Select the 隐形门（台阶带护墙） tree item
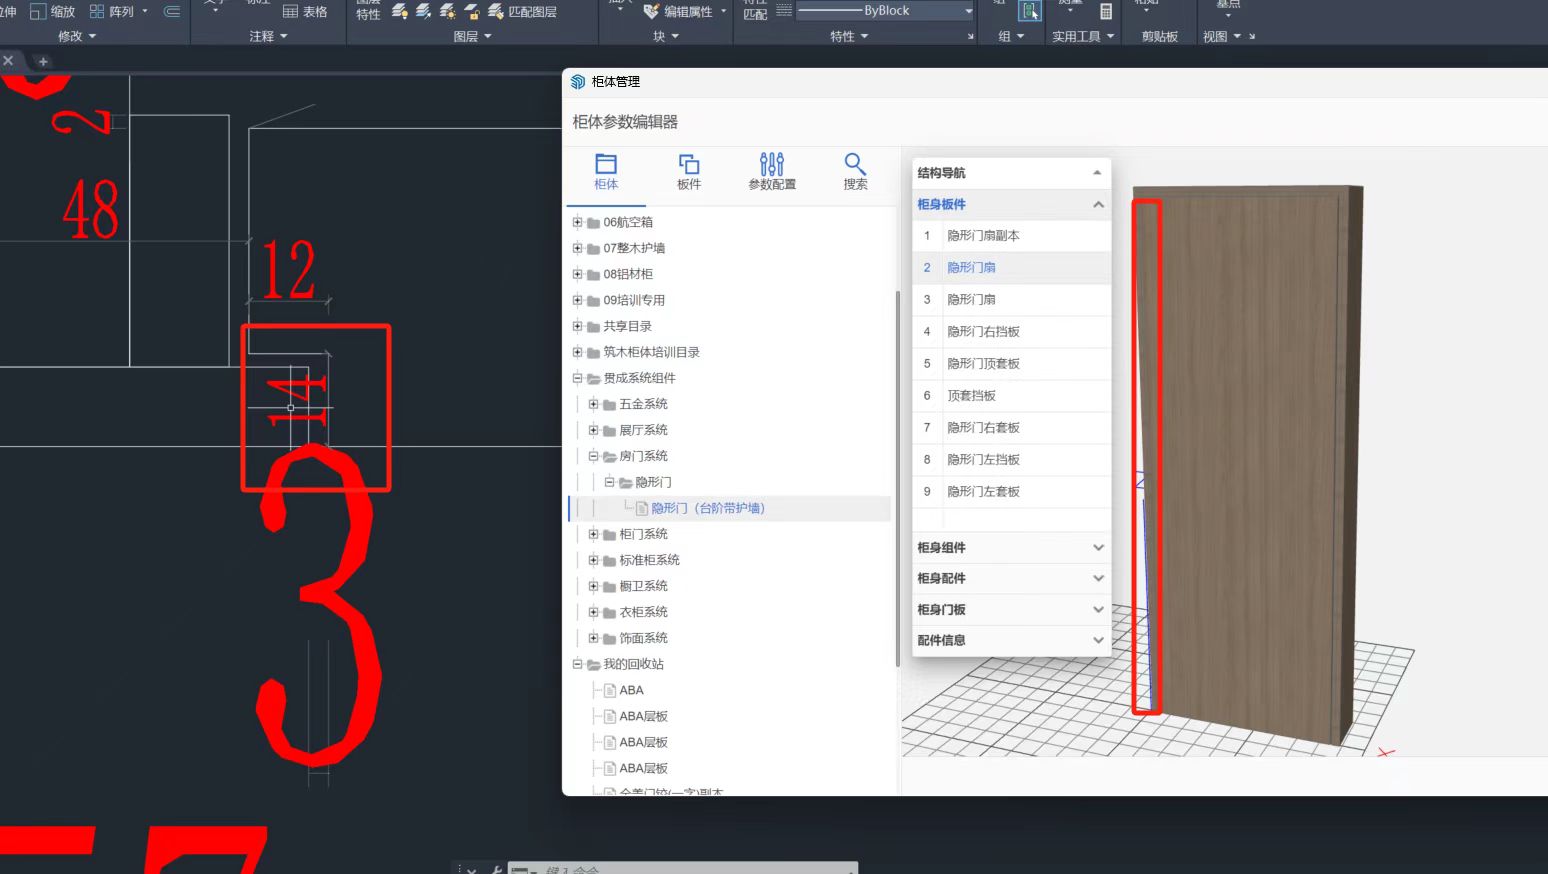The width and height of the screenshot is (1548, 874). (x=707, y=508)
